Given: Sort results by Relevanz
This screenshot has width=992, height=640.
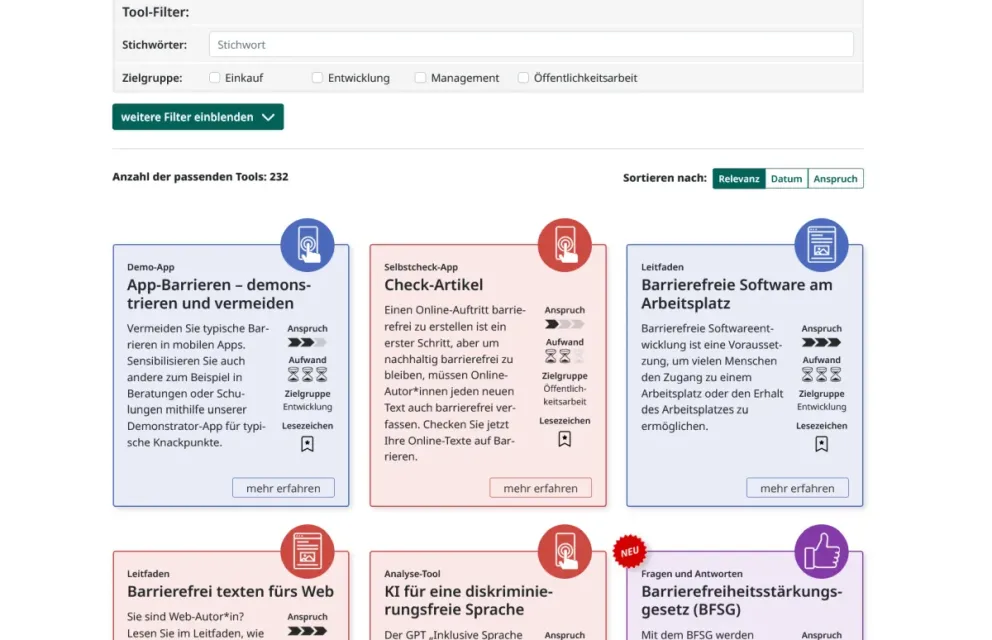Looking at the screenshot, I should tap(739, 178).
